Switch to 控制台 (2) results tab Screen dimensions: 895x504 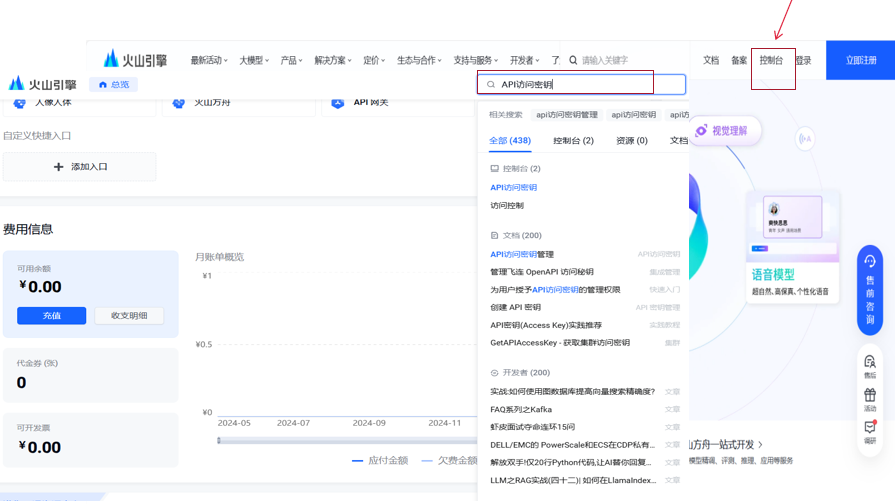point(573,140)
